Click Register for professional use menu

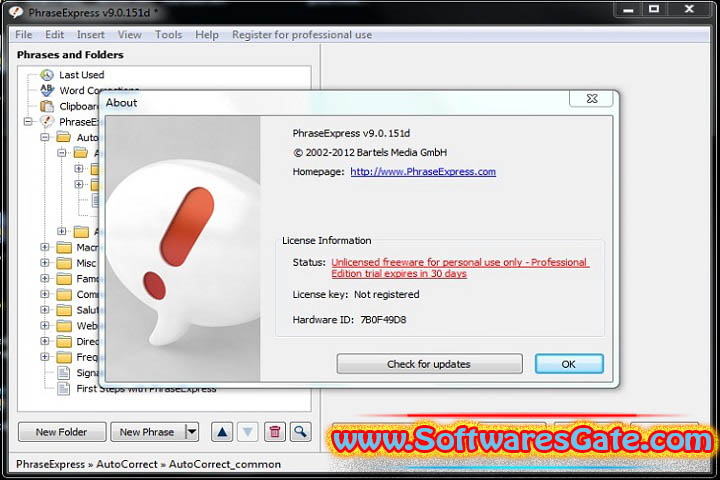(302, 35)
